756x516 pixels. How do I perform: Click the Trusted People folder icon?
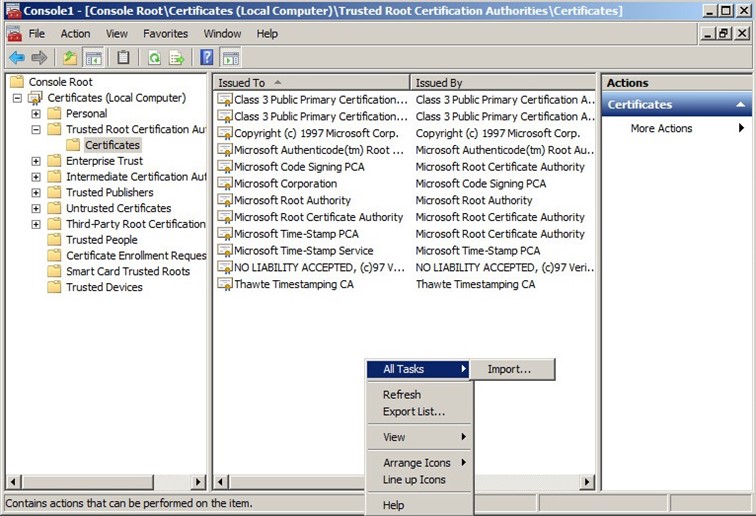(54, 240)
